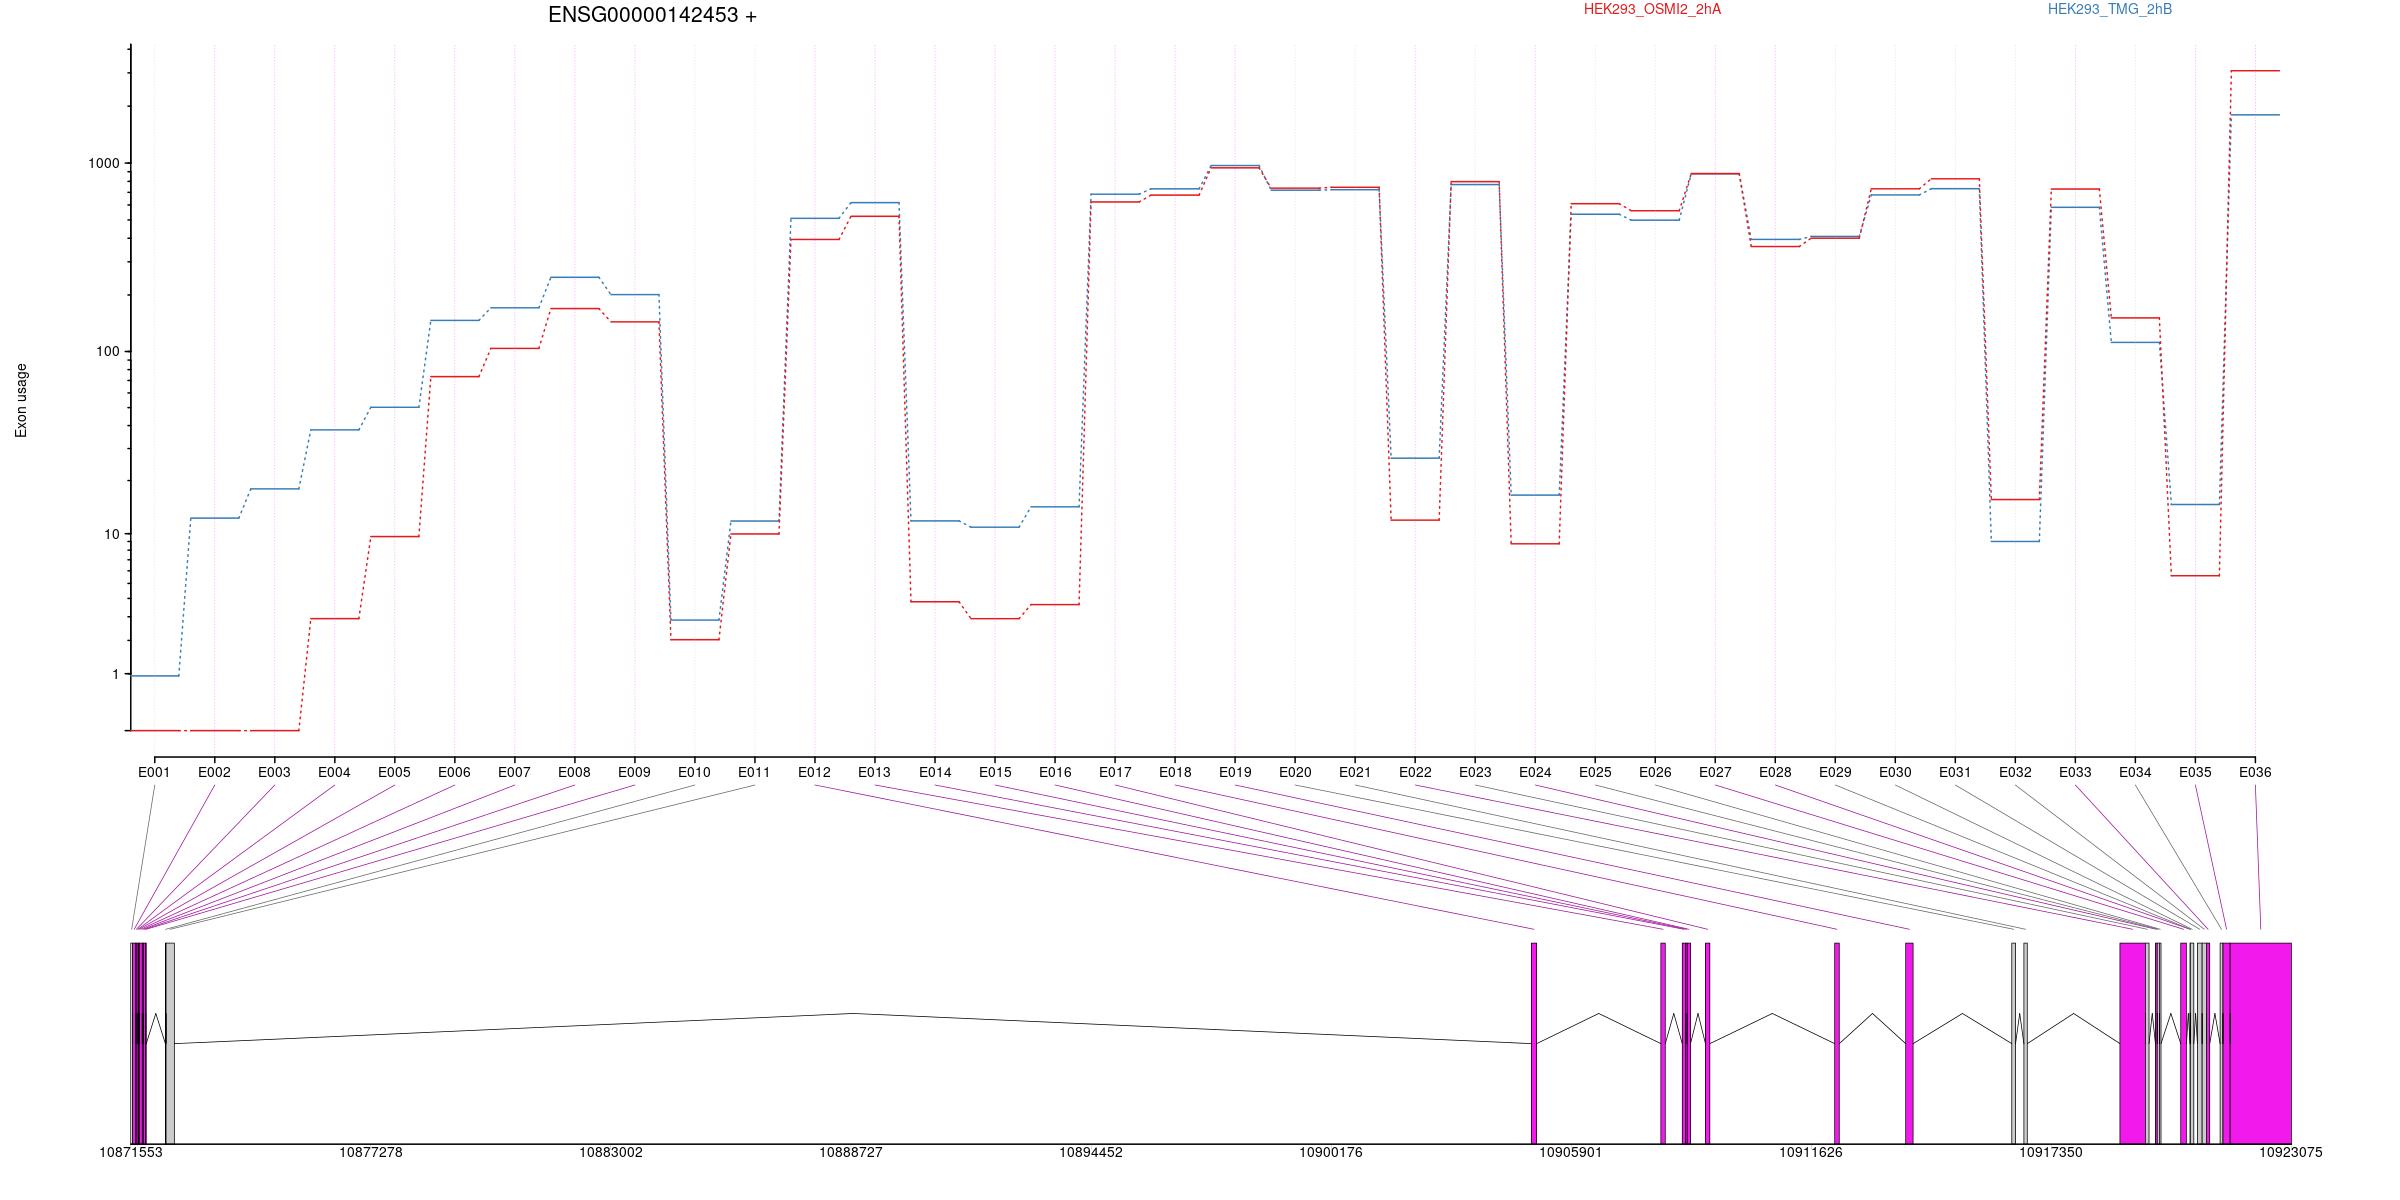Click exon label E008

574,773
